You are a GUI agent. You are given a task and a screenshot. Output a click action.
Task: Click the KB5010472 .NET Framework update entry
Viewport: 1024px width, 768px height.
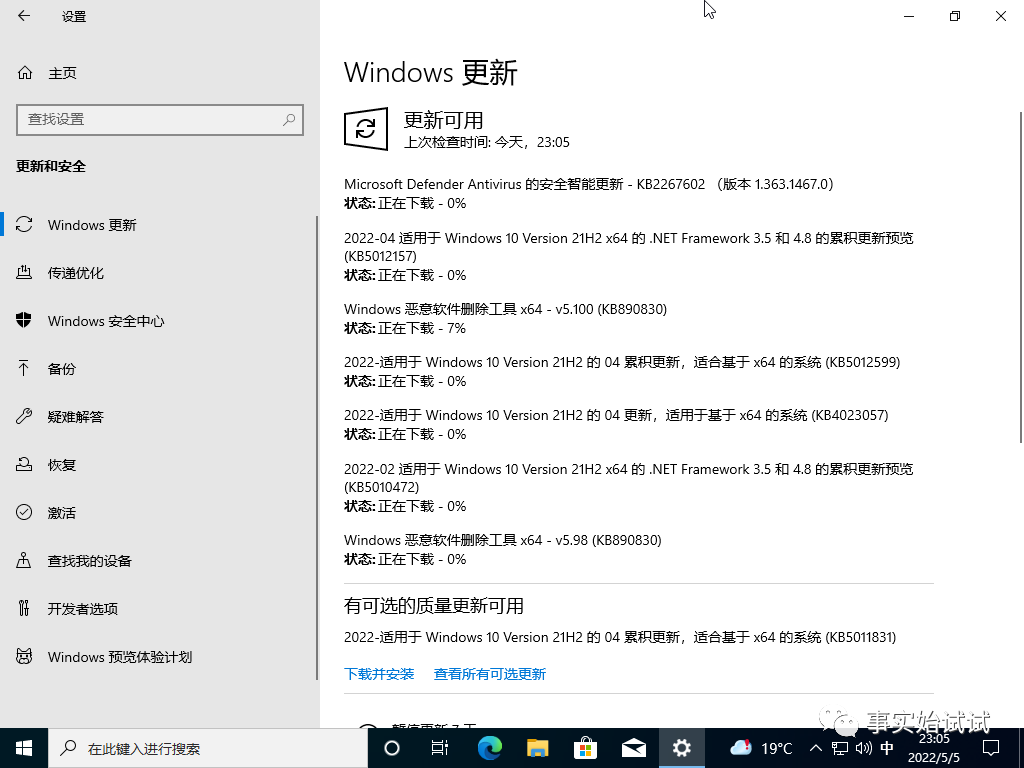pos(628,478)
